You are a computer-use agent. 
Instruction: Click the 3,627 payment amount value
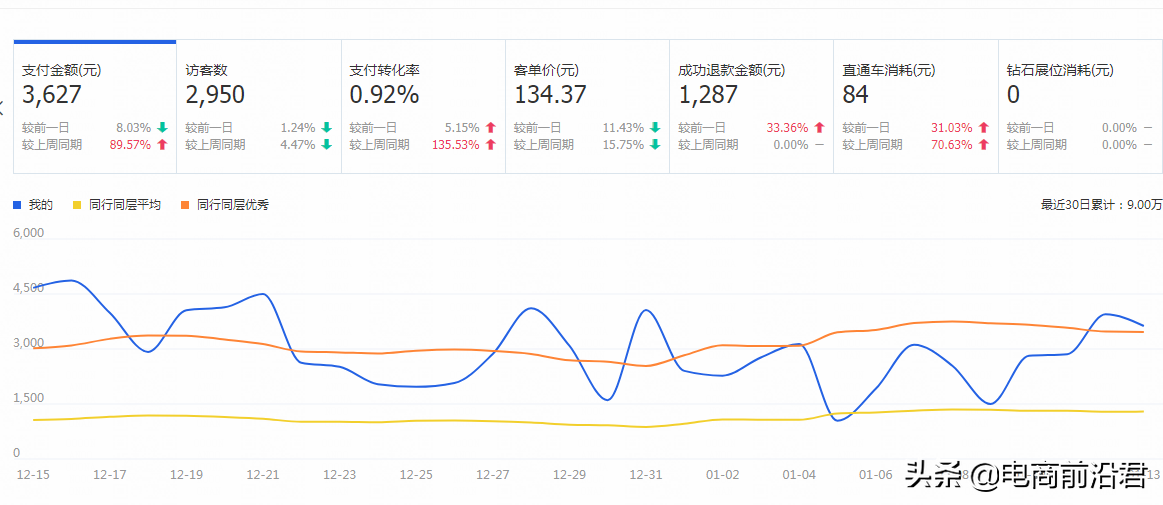coord(51,95)
